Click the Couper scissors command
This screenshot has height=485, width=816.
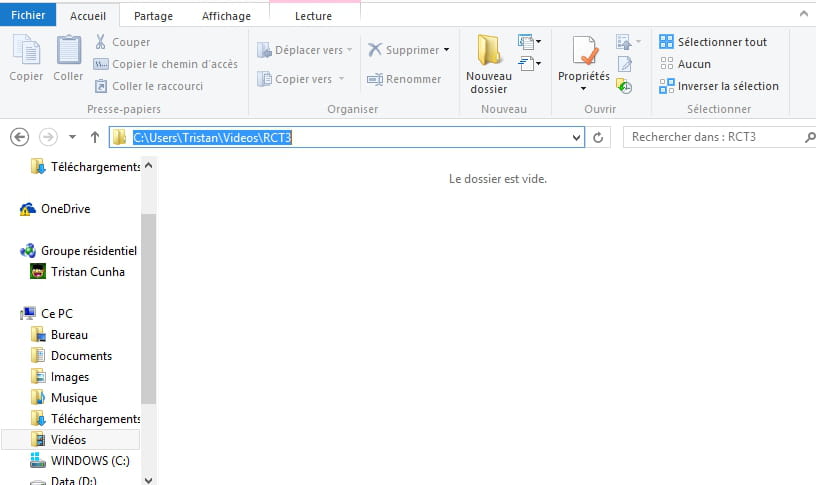(x=122, y=42)
